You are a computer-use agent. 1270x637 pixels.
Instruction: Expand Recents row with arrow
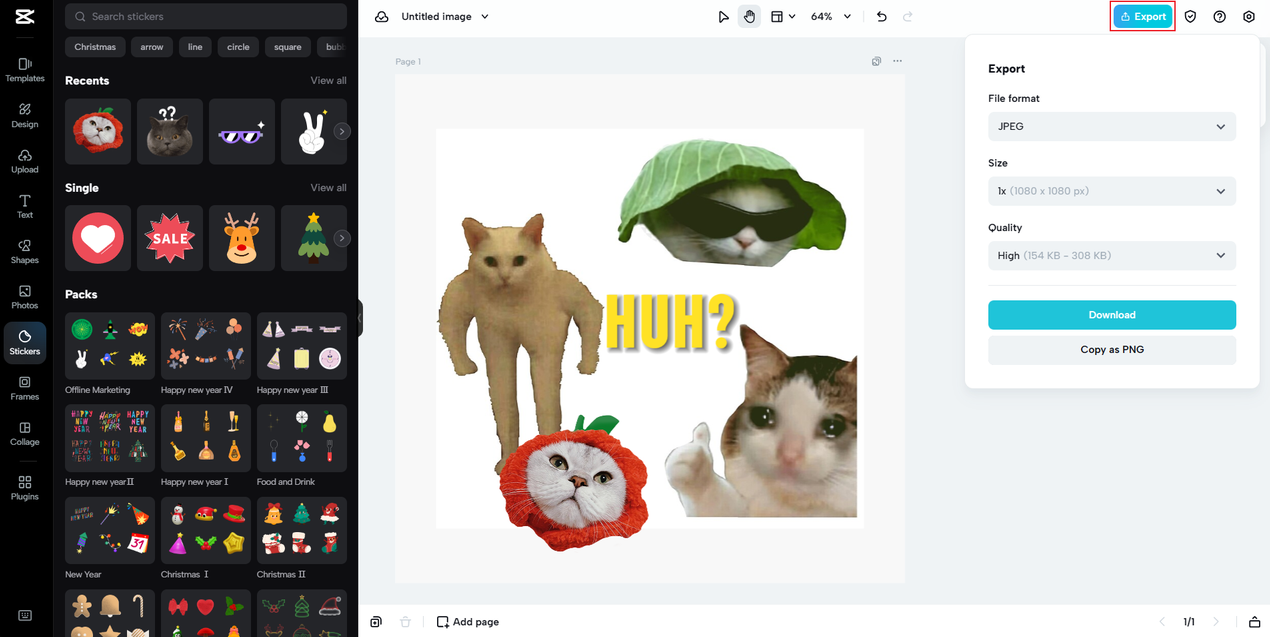342,131
